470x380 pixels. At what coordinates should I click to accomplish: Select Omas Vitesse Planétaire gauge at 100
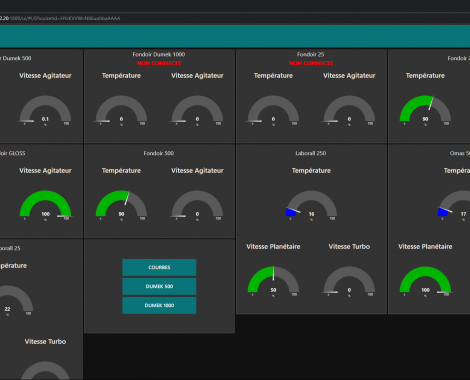tap(425, 282)
